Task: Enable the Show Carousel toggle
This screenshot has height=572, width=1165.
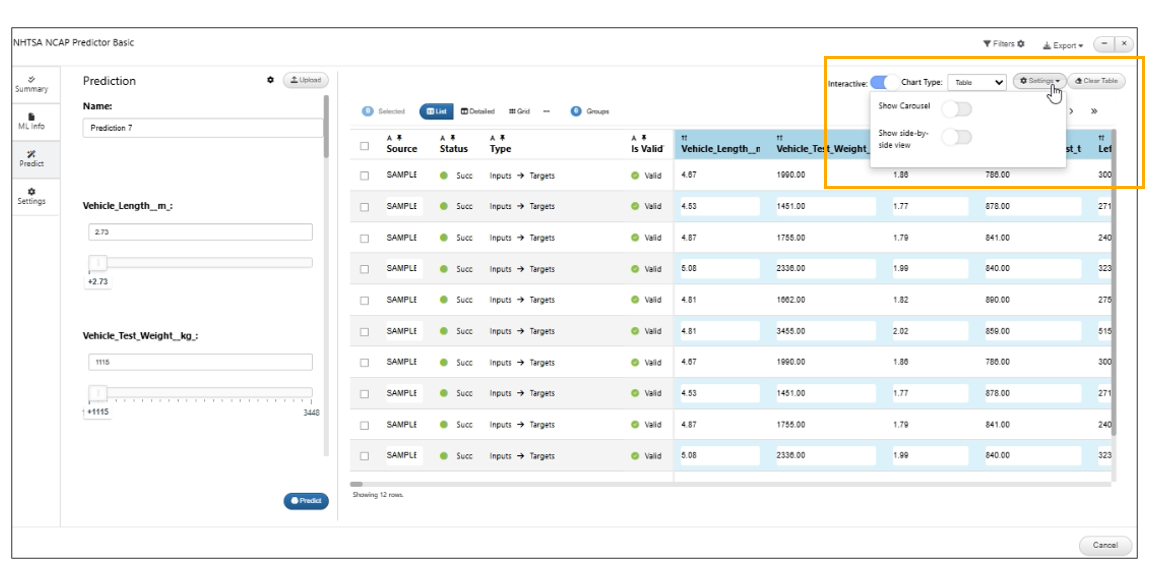Action: pos(956,109)
